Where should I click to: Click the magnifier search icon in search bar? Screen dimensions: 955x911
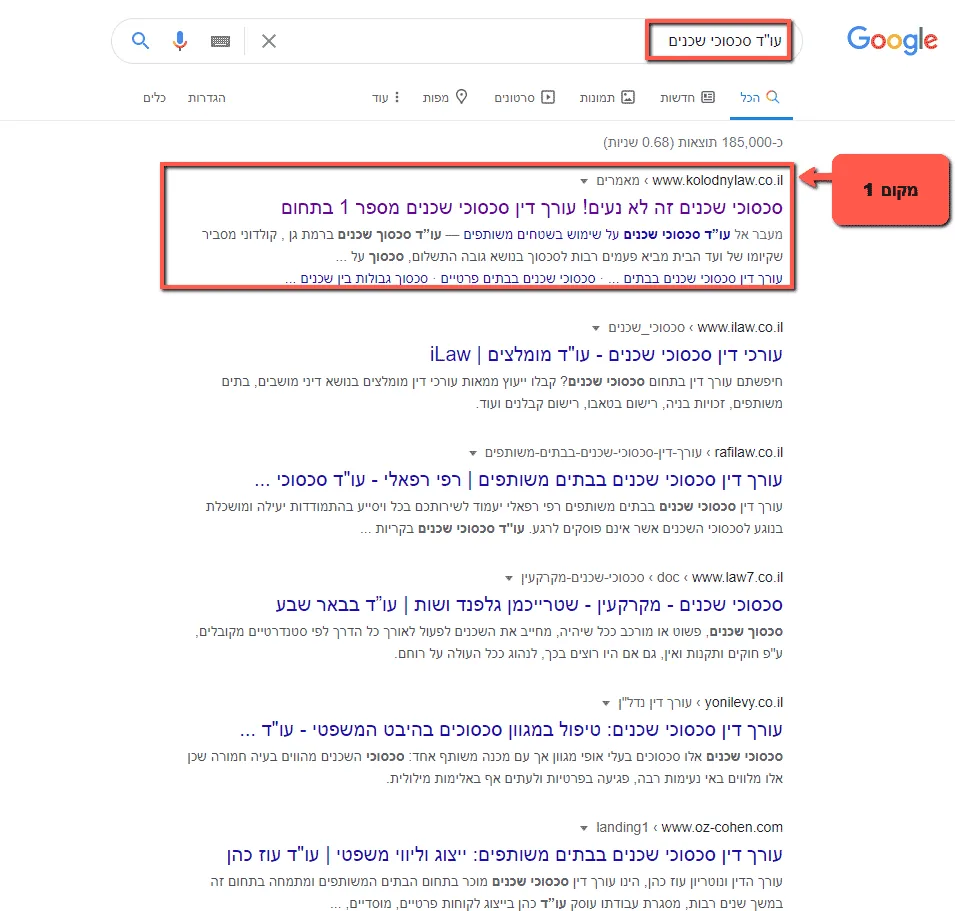coord(140,41)
